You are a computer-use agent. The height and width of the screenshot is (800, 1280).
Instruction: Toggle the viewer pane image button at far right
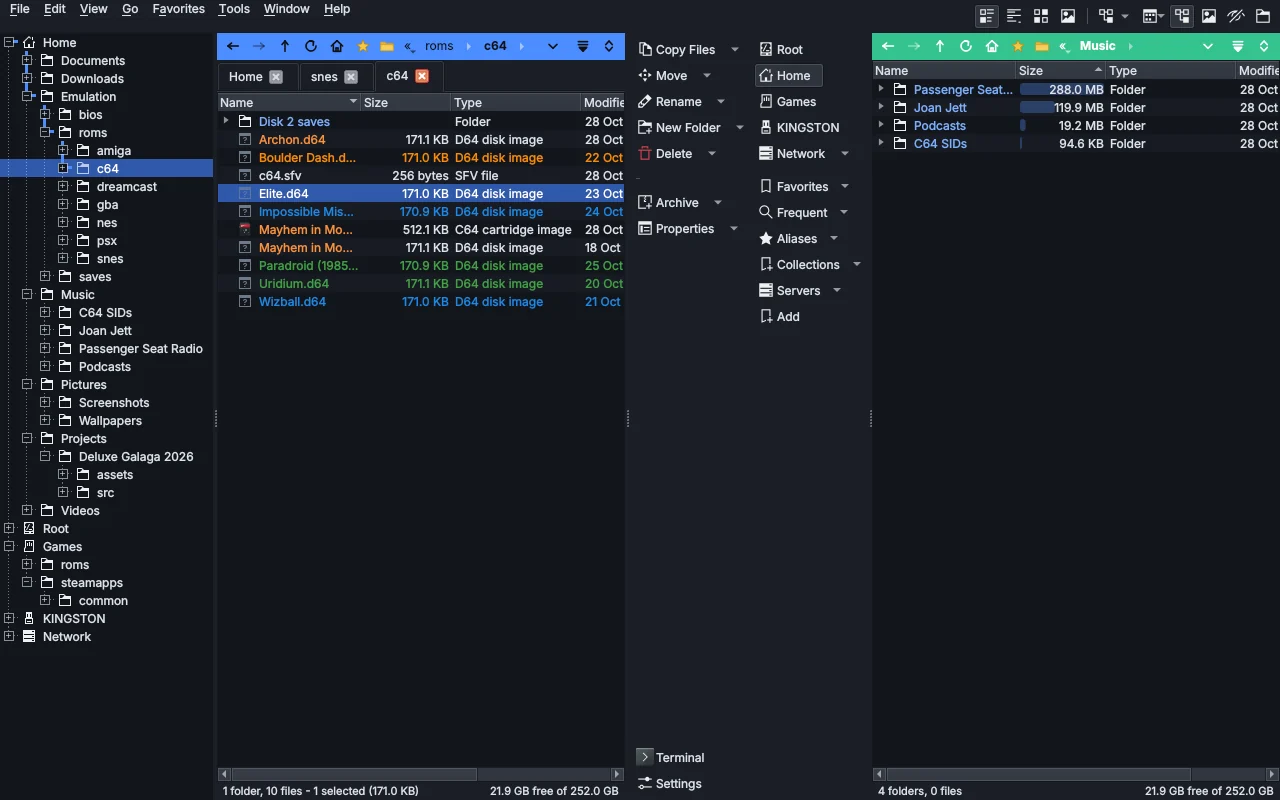pyautogui.click(x=1209, y=16)
